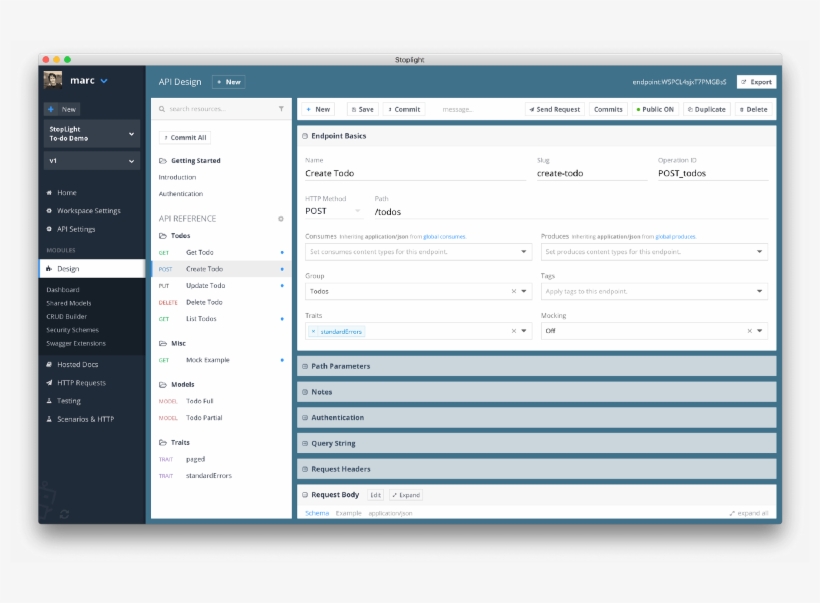Click the Send Request button
The width and height of the screenshot is (820, 603).
[x=553, y=109]
